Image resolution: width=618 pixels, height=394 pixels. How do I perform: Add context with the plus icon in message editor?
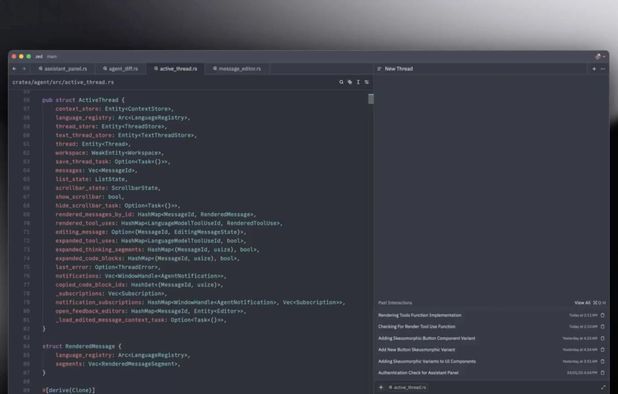pos(381,387)
